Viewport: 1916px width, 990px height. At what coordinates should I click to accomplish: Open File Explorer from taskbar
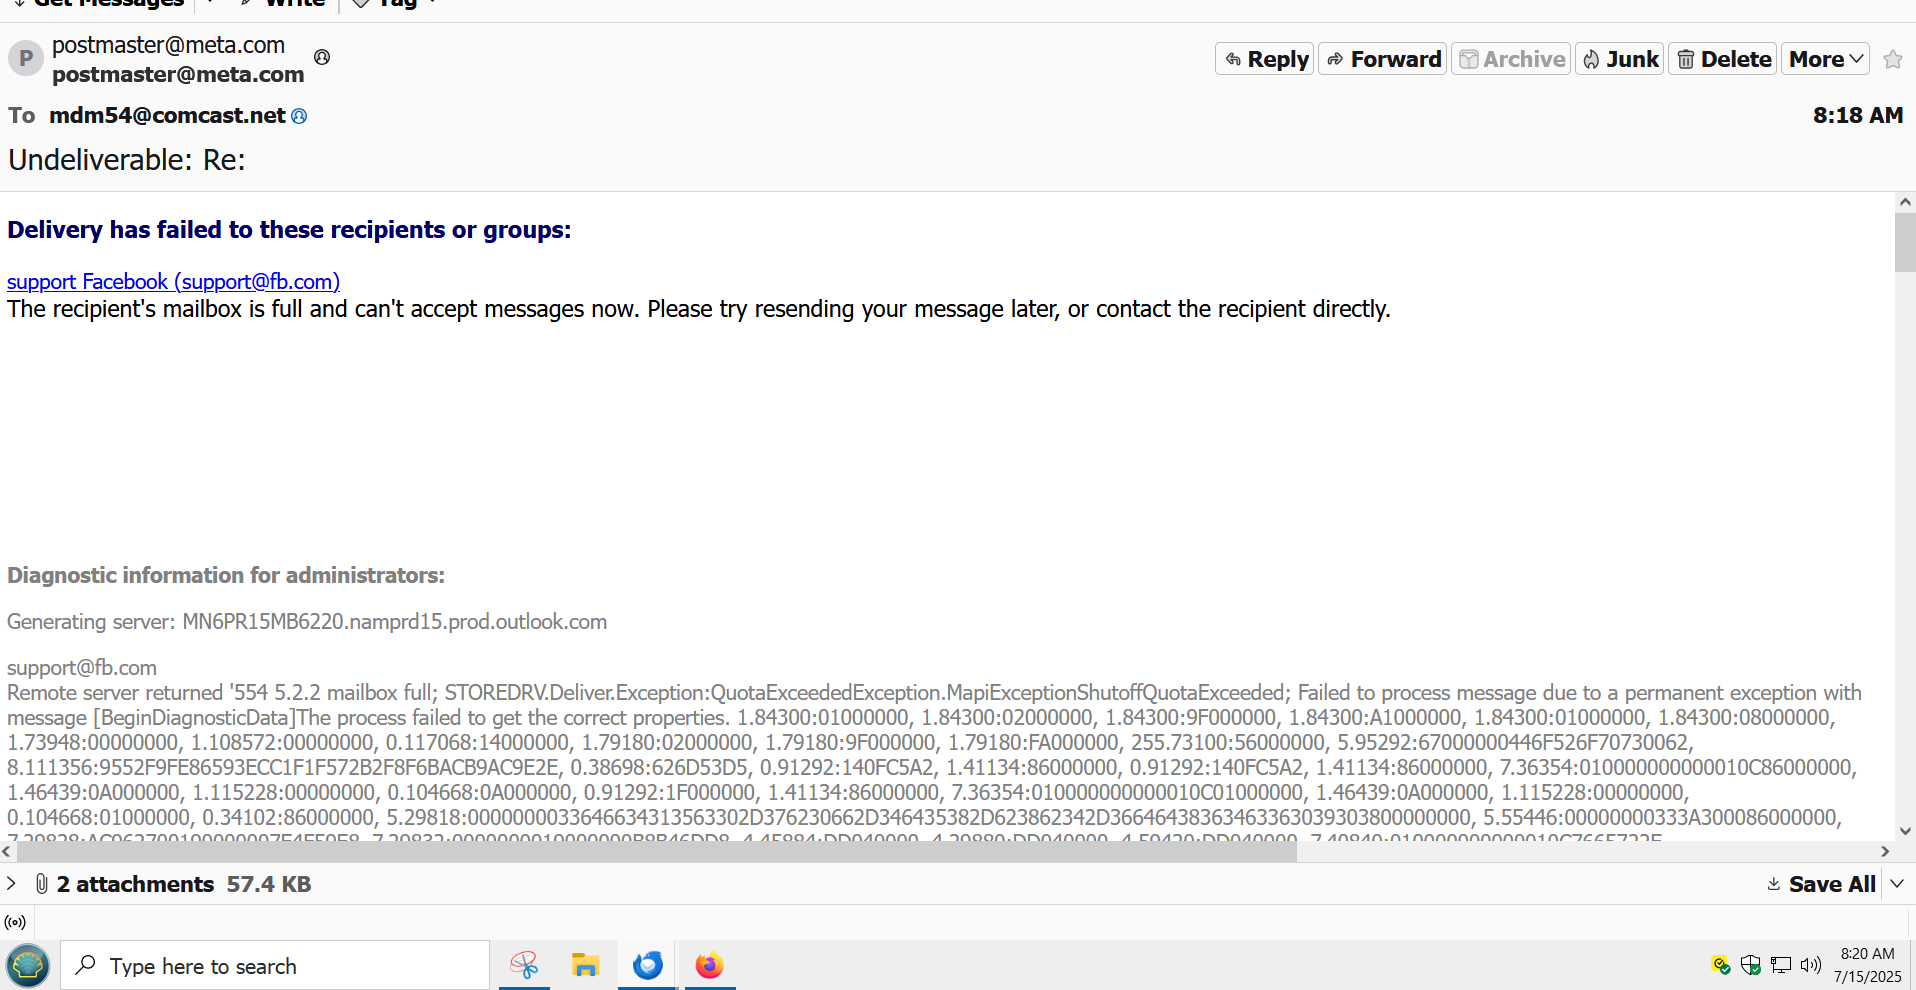585,965
